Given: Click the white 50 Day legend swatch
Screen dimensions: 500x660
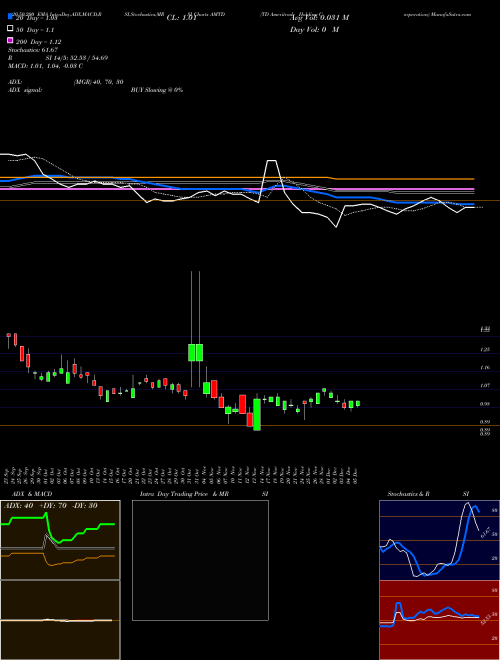Looking at the screenshot, I should [x=10, y=29].
